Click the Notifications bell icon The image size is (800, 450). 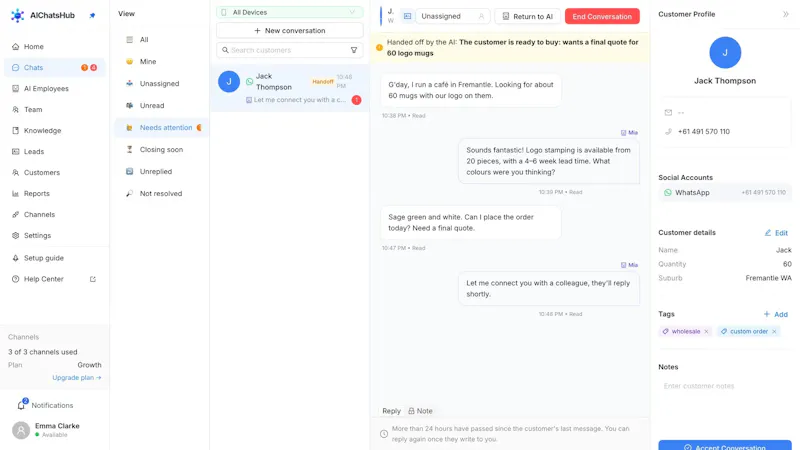click(x=21, y=405)
